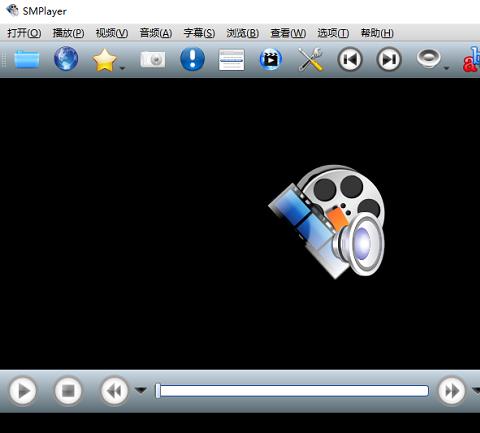Open preferences with the wrench and screwdriver icon

click(x=310, y=59)
